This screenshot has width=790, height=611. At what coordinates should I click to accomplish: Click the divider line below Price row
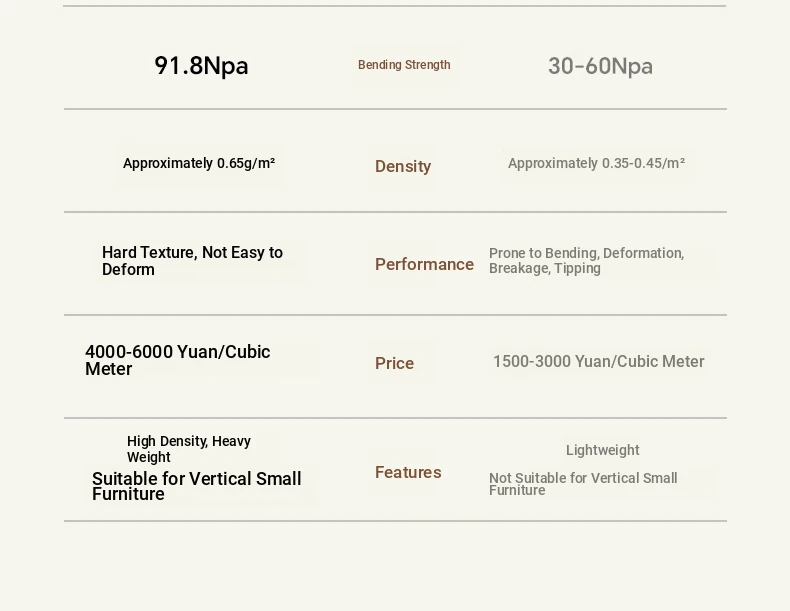396,418
